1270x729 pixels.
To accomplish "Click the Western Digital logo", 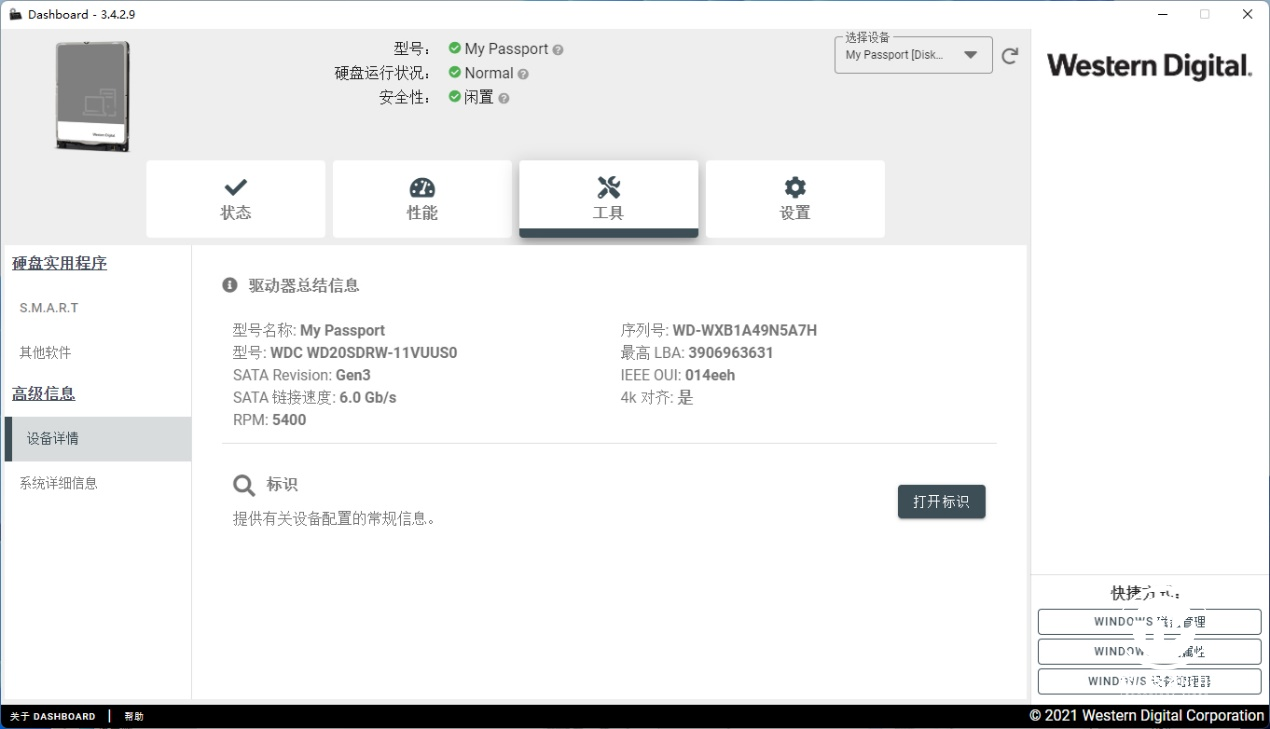I will pyautogui.click(x=1150, y=66).
